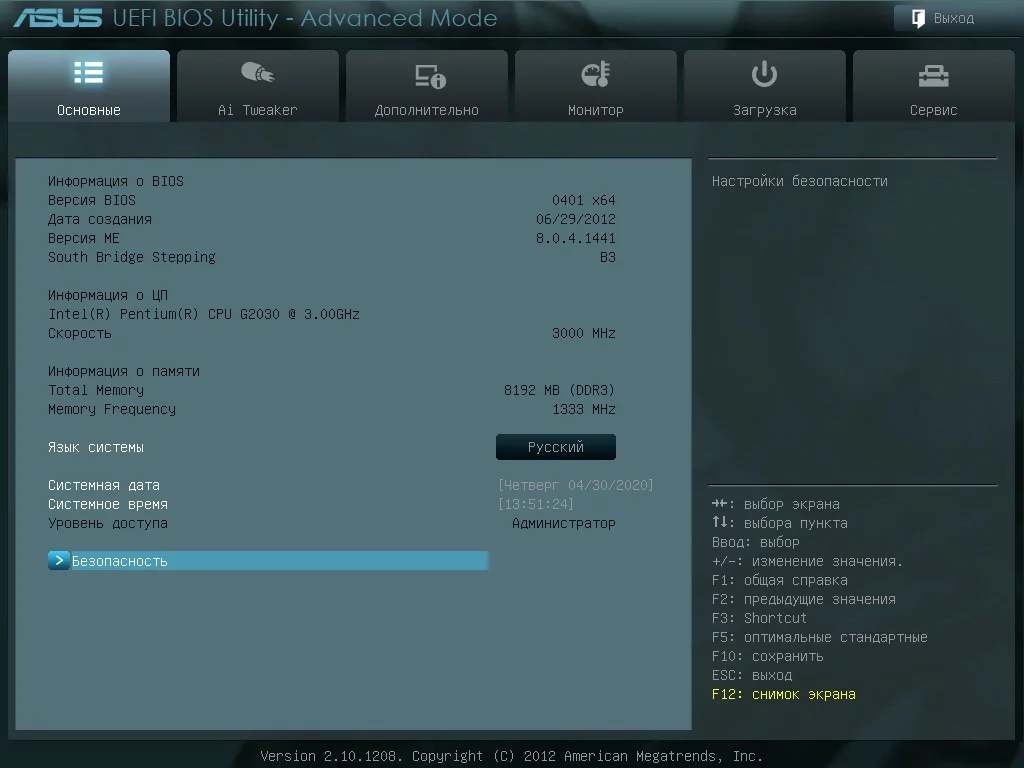This screenshot has height=768, width=1024.
Task: Open the Загрузка tab label
Action: coord(765,110)
